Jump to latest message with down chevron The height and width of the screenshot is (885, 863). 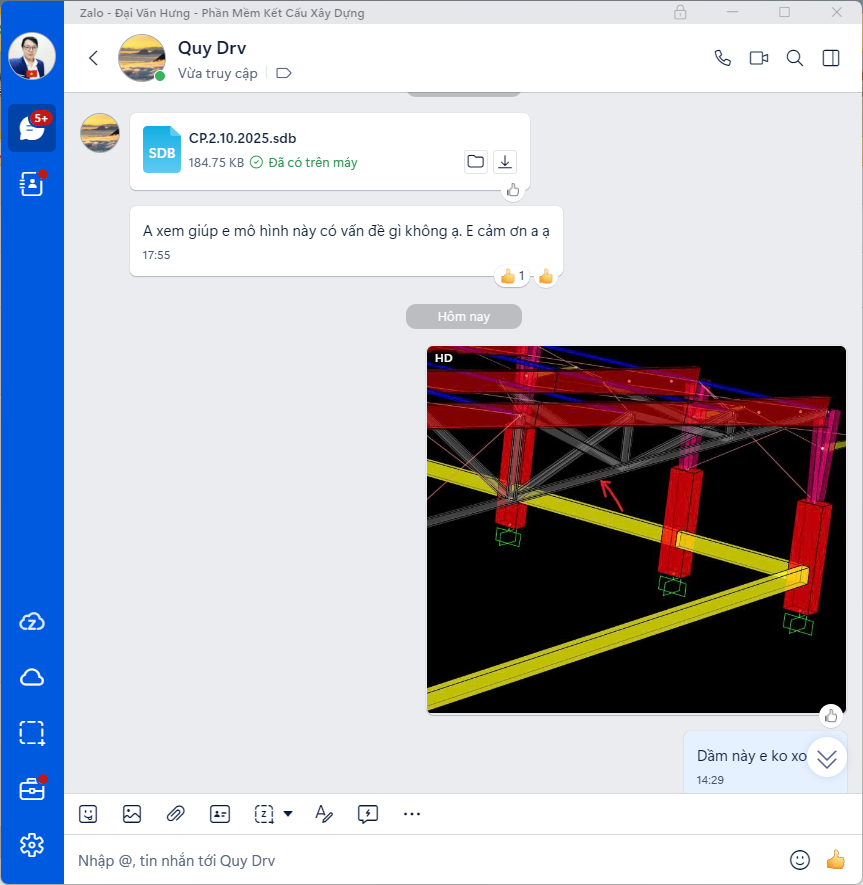coord(826,758)
